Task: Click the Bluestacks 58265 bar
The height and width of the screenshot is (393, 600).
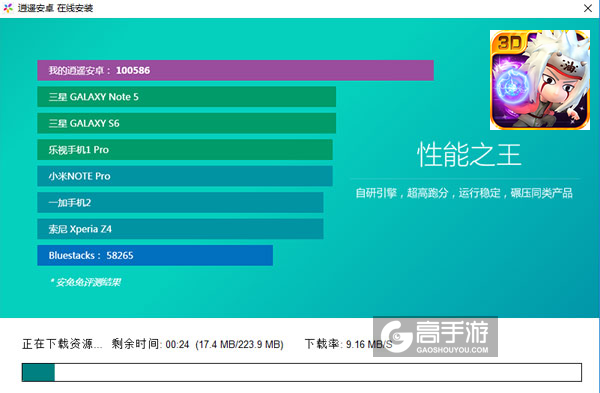Action: point(155,255)
